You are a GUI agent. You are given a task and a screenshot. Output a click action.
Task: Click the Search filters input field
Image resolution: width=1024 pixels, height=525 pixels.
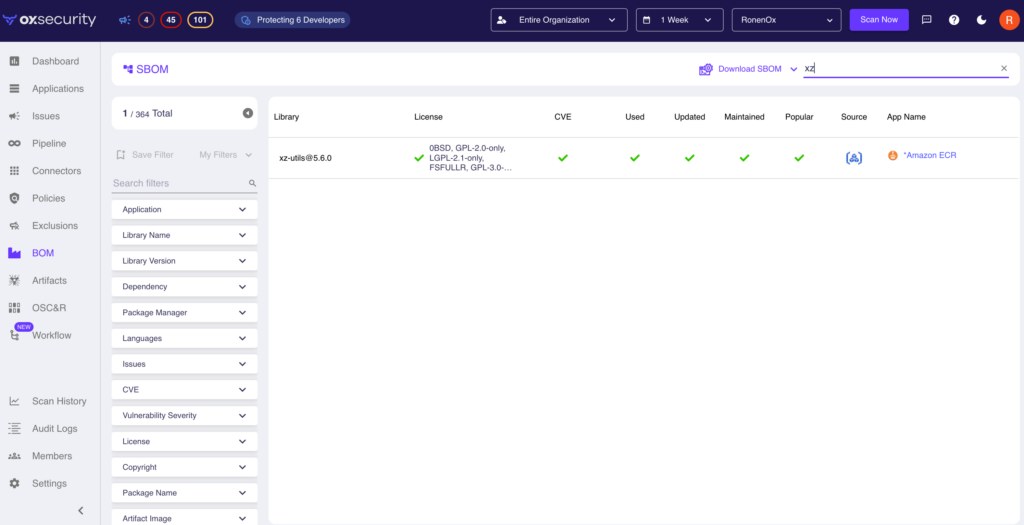point(178,184)
